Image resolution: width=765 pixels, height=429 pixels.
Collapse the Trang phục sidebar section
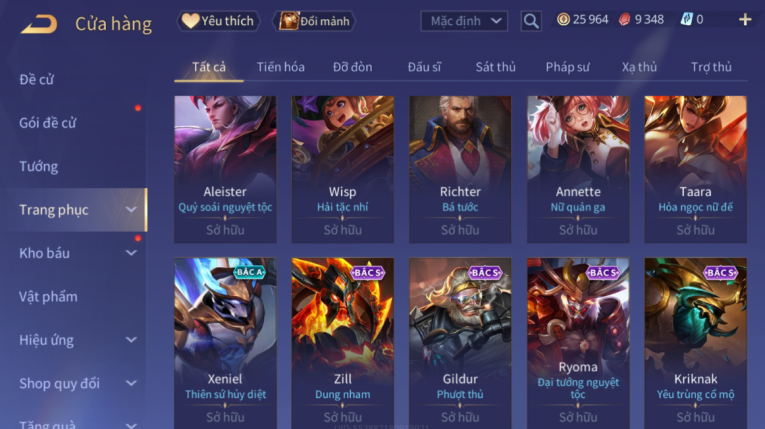(x=131, y=209)
